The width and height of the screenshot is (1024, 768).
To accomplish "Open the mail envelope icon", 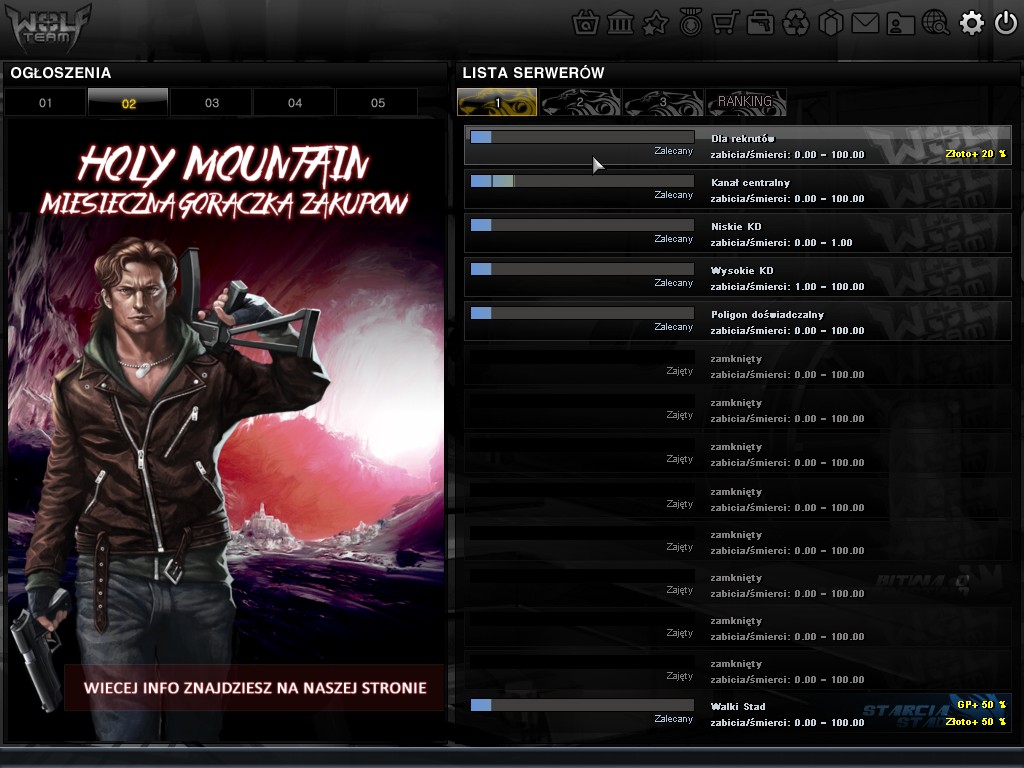I will click(x=865, y=24).
